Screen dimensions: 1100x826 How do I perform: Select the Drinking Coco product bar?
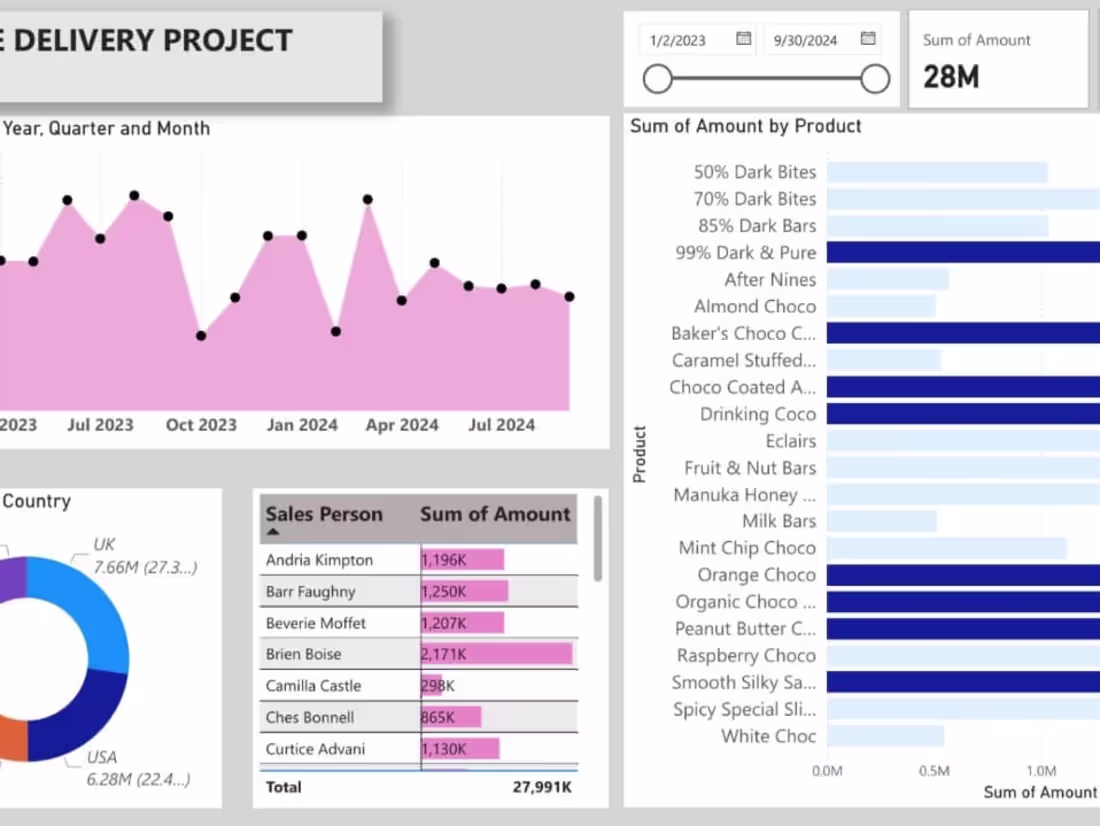tap(963, 414)
